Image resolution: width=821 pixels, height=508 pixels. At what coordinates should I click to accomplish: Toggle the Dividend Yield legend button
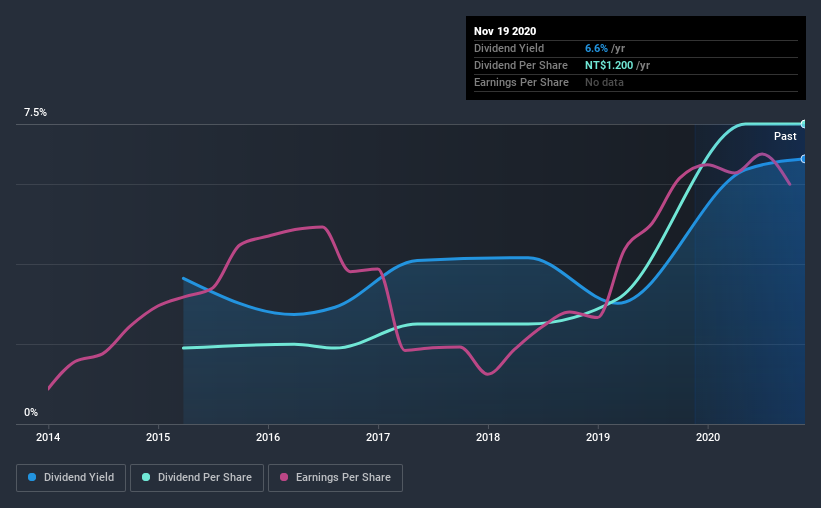click(71, 478)
